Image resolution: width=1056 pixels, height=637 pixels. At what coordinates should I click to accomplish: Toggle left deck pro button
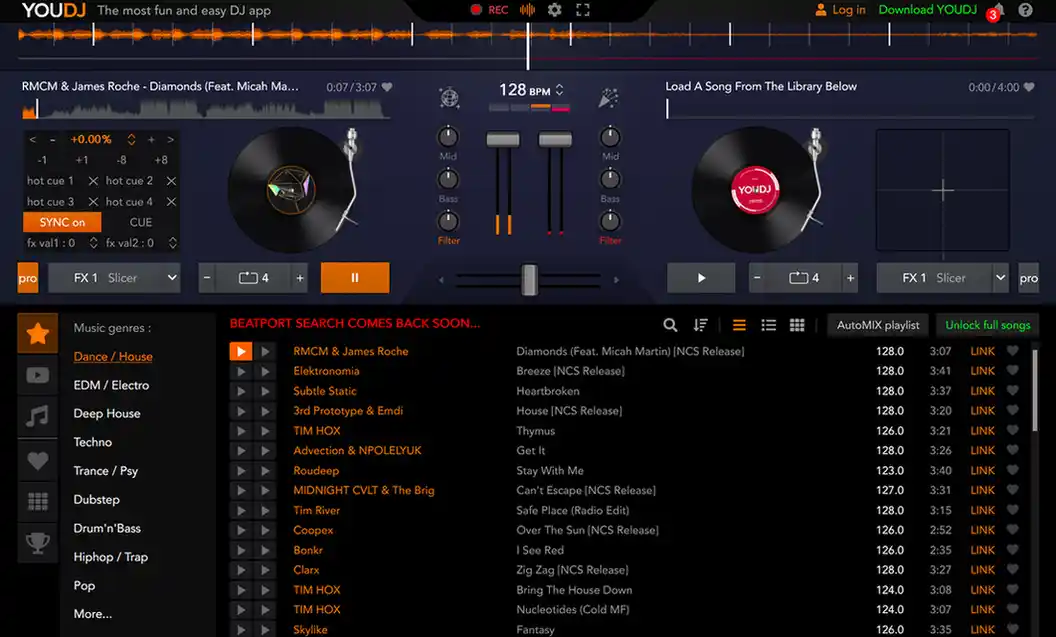point(28,278)
